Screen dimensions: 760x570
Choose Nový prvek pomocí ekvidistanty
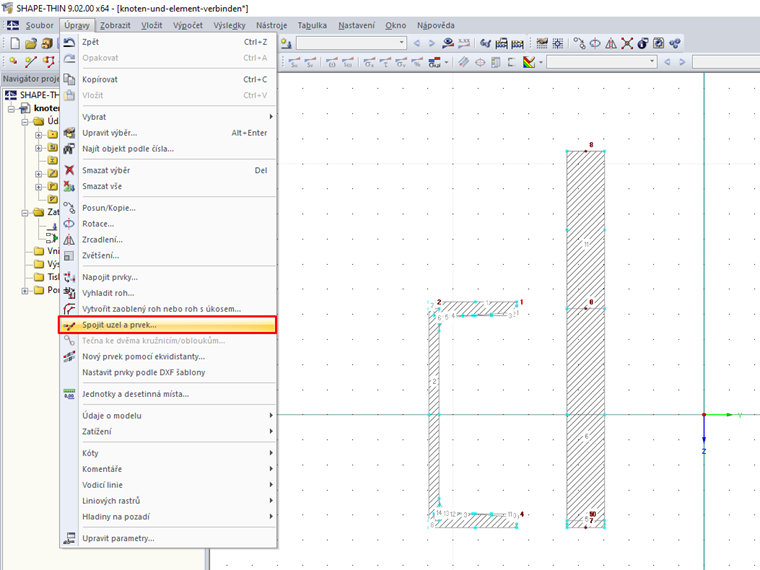click(167, 356)
